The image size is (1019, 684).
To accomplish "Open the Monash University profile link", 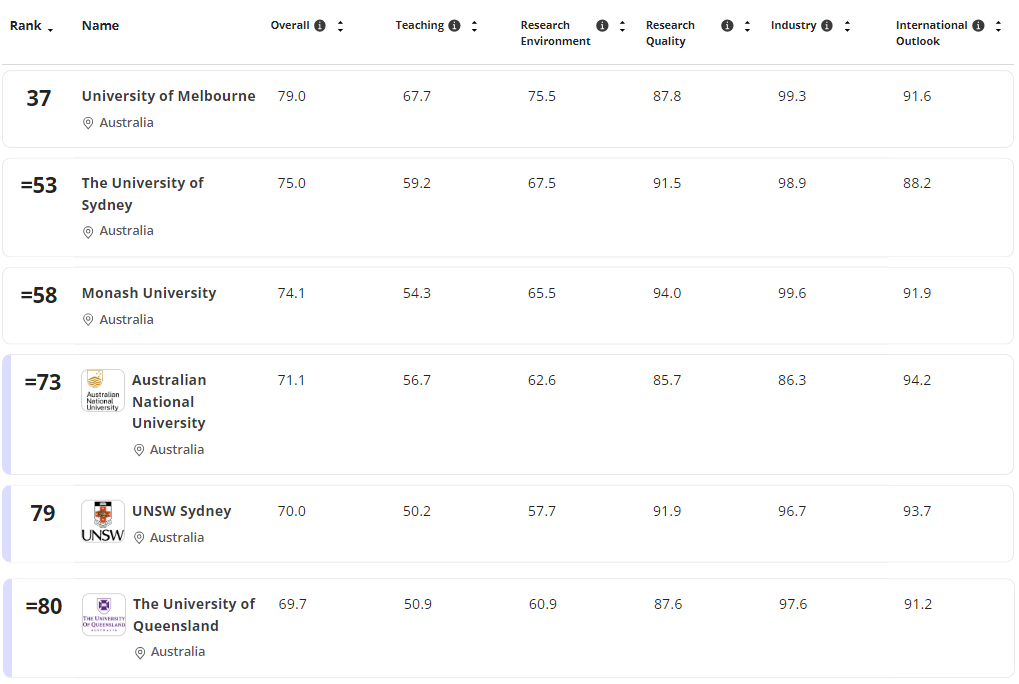I will [x=149, y=293].
